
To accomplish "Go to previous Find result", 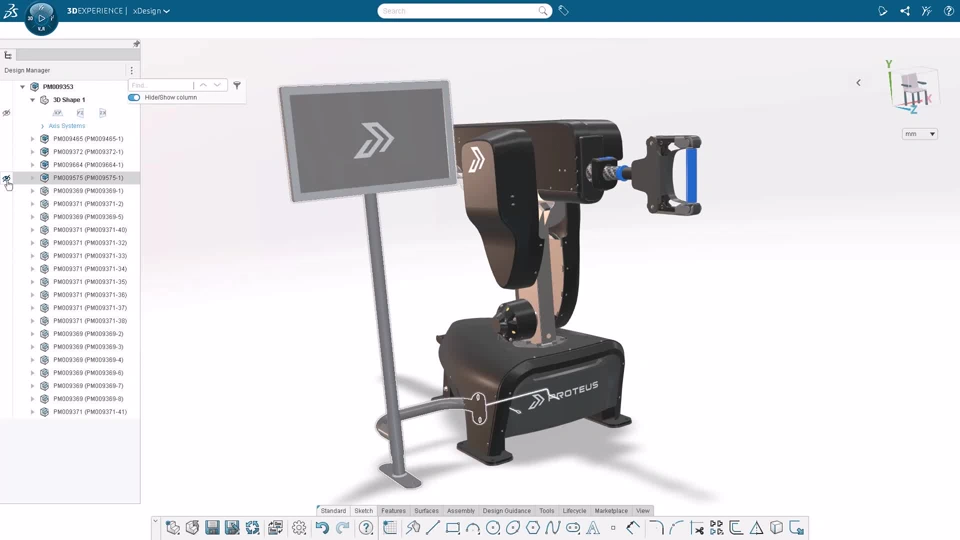I will point(203,85).
